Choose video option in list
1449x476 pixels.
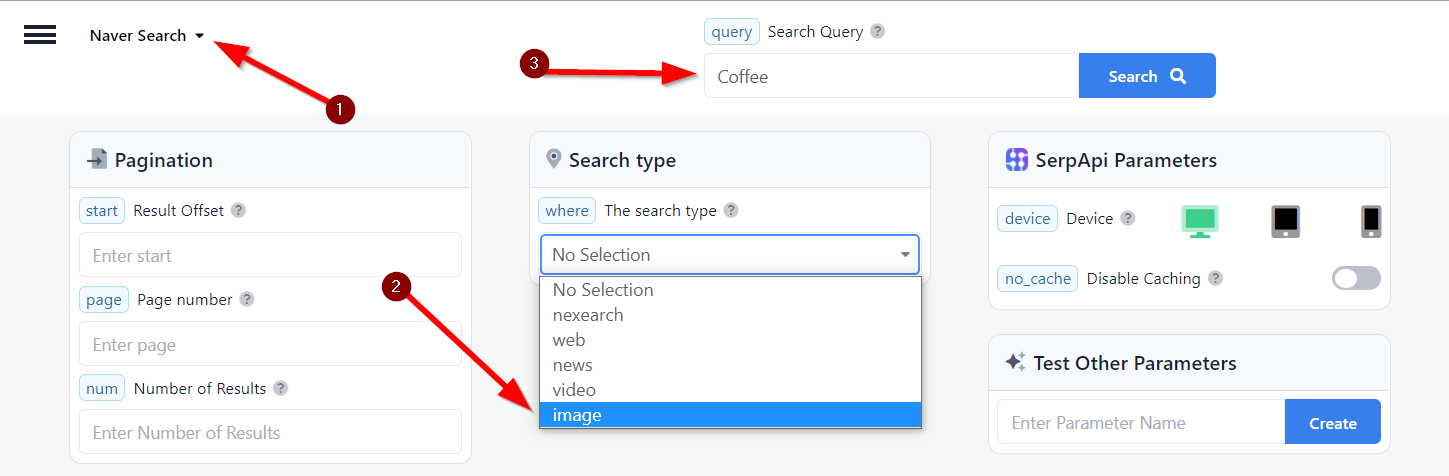[730, 390]
